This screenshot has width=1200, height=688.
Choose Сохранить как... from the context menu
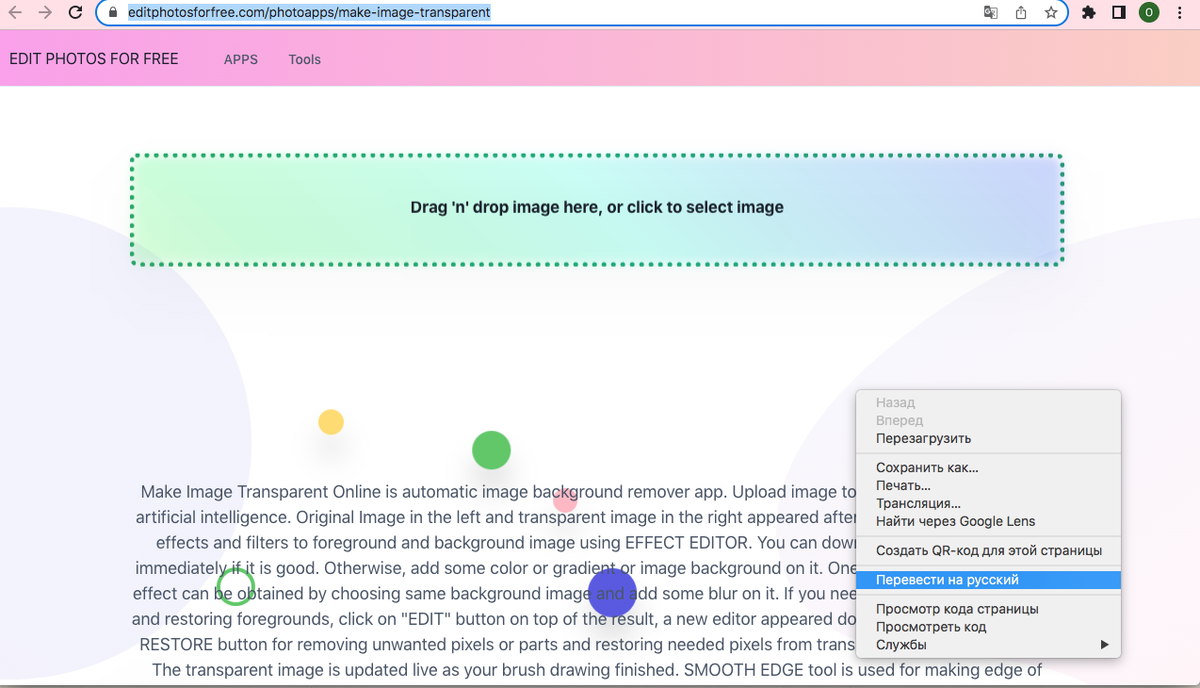coord(988,467)
